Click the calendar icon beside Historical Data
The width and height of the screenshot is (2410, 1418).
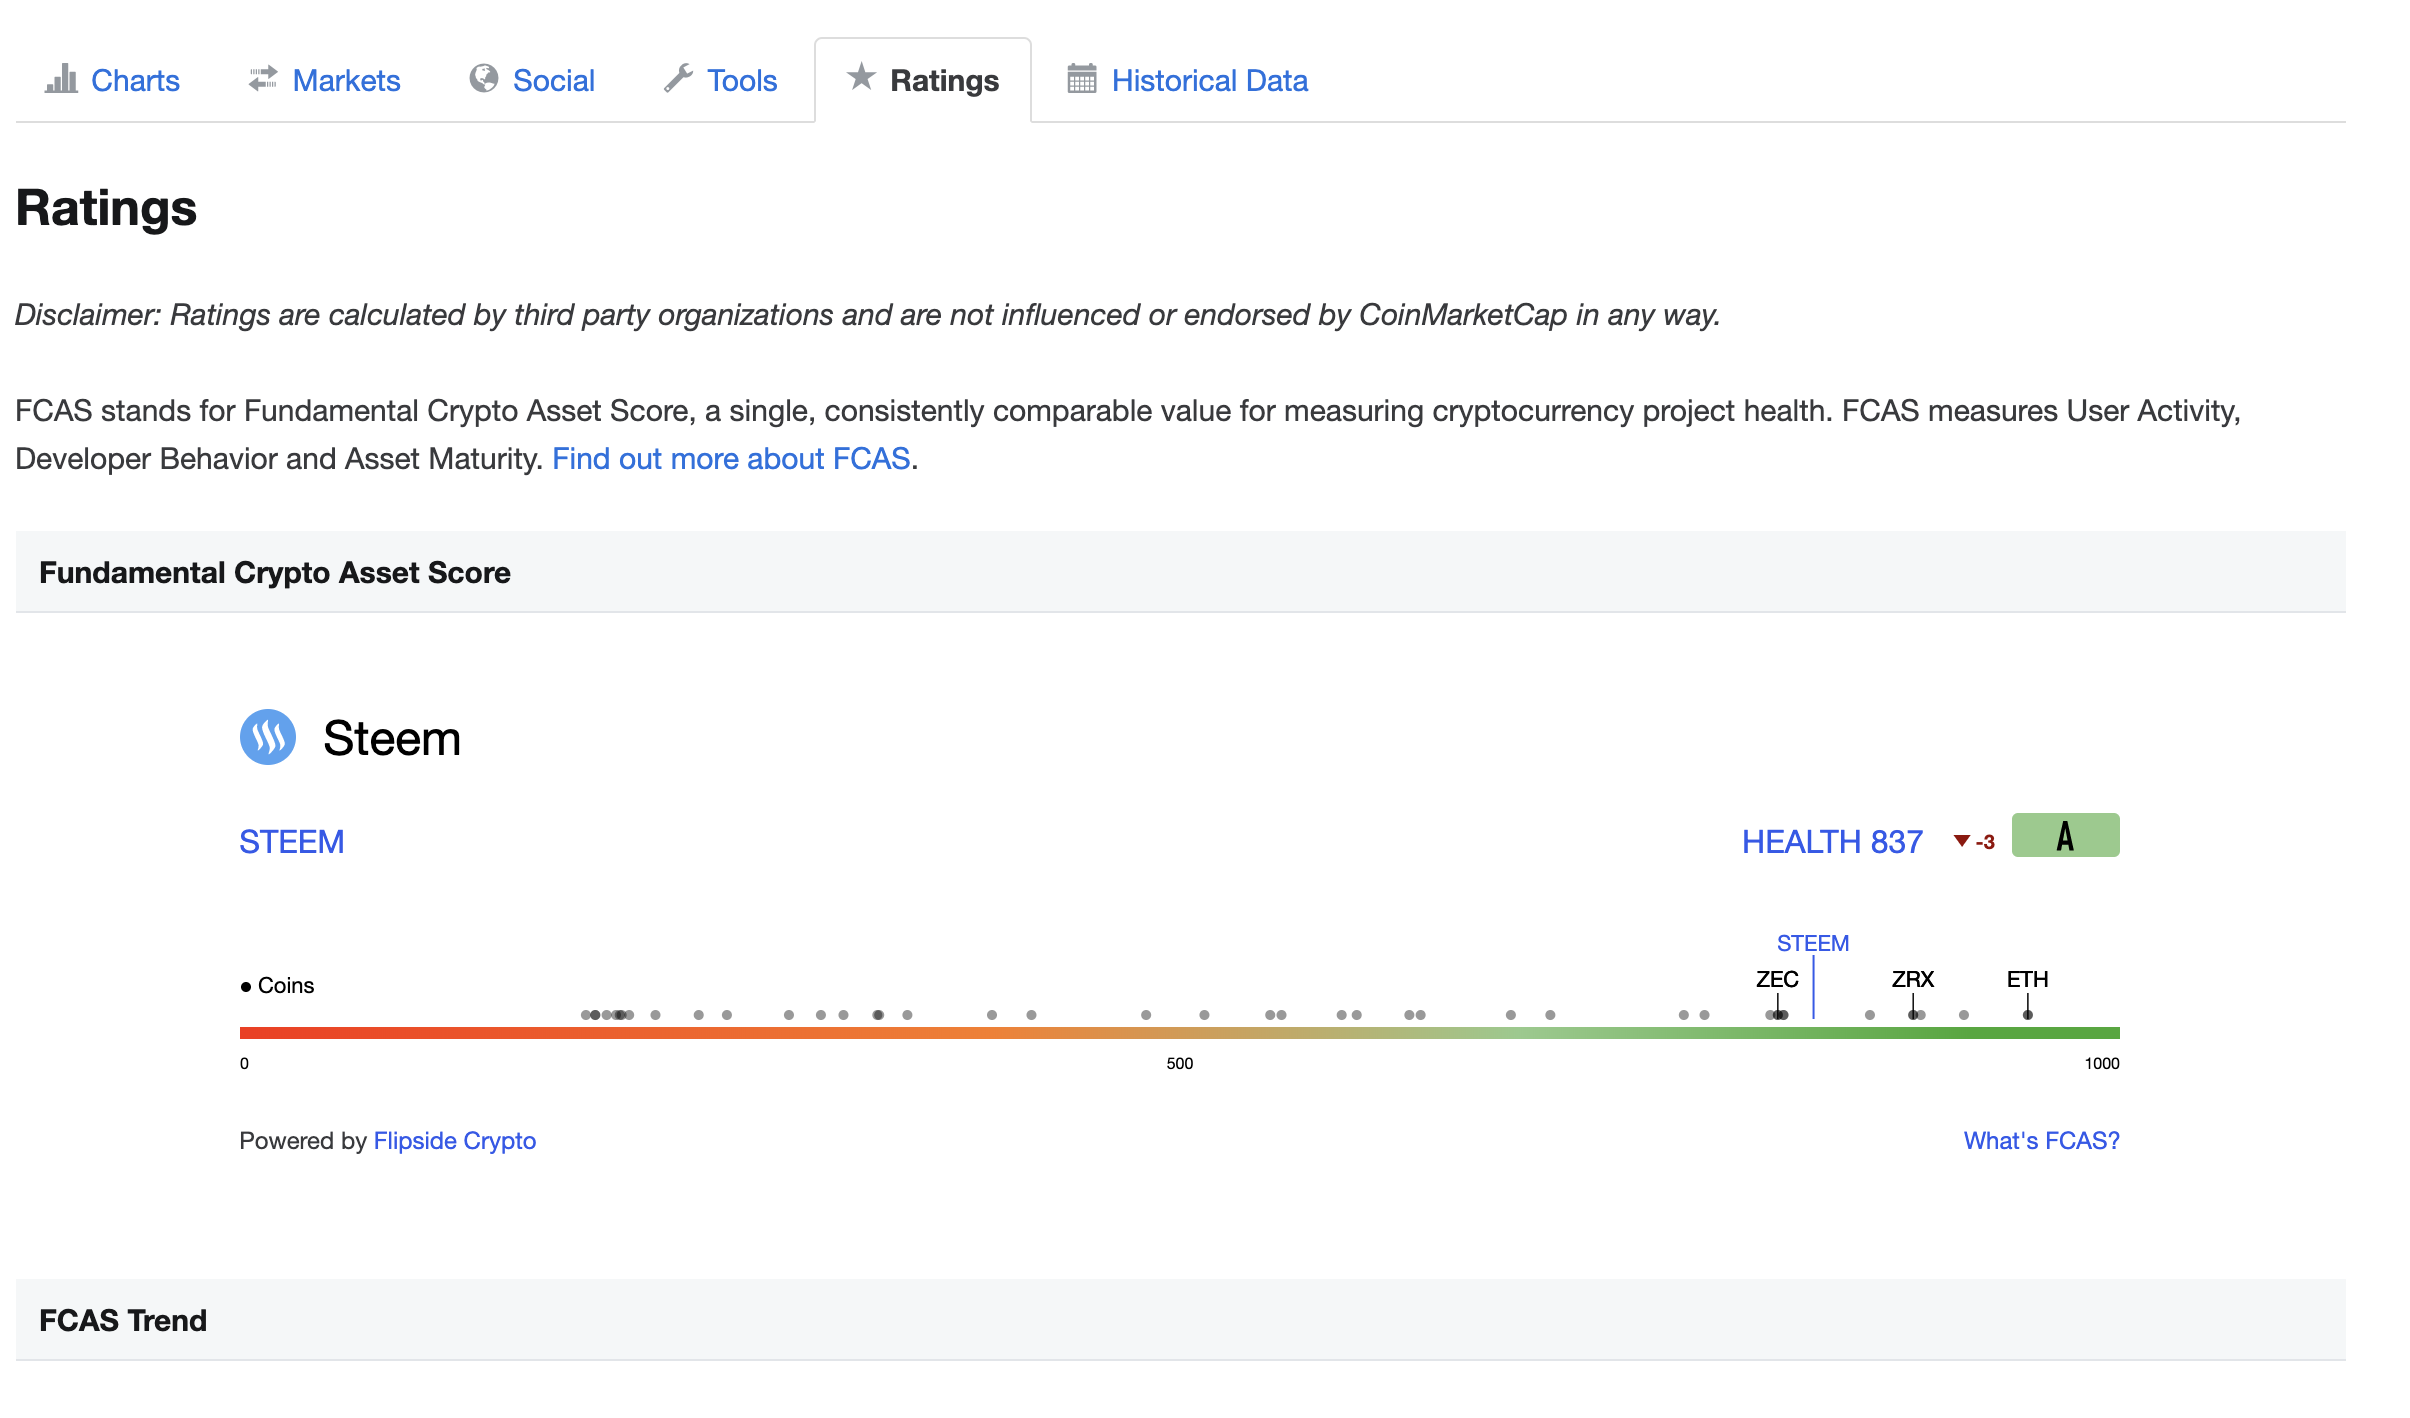point(1082,79)
